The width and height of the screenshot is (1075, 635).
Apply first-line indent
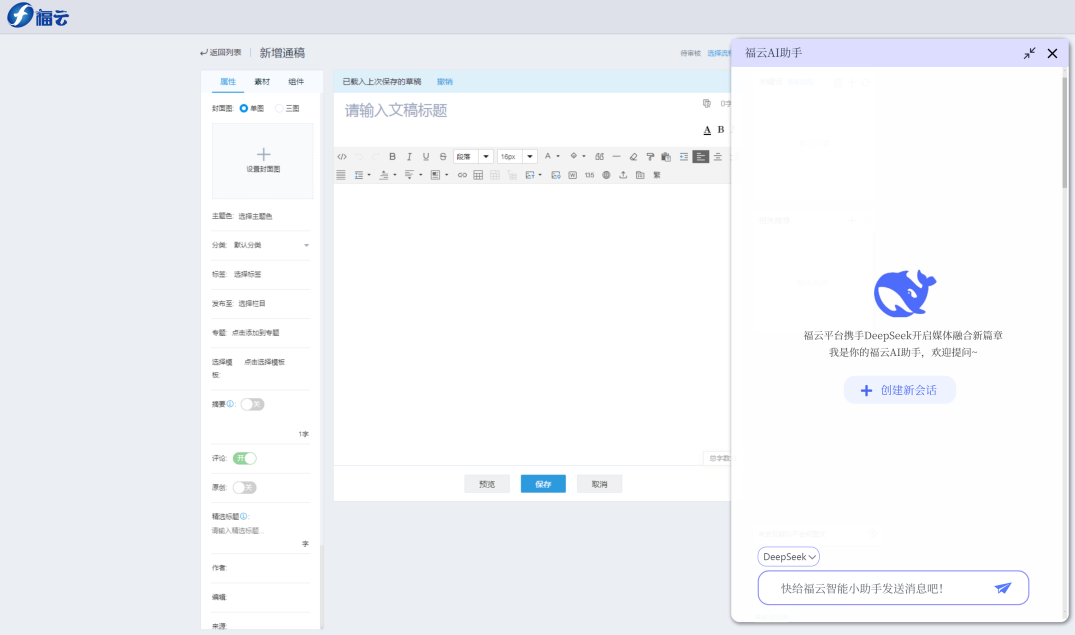coord(684,157)
